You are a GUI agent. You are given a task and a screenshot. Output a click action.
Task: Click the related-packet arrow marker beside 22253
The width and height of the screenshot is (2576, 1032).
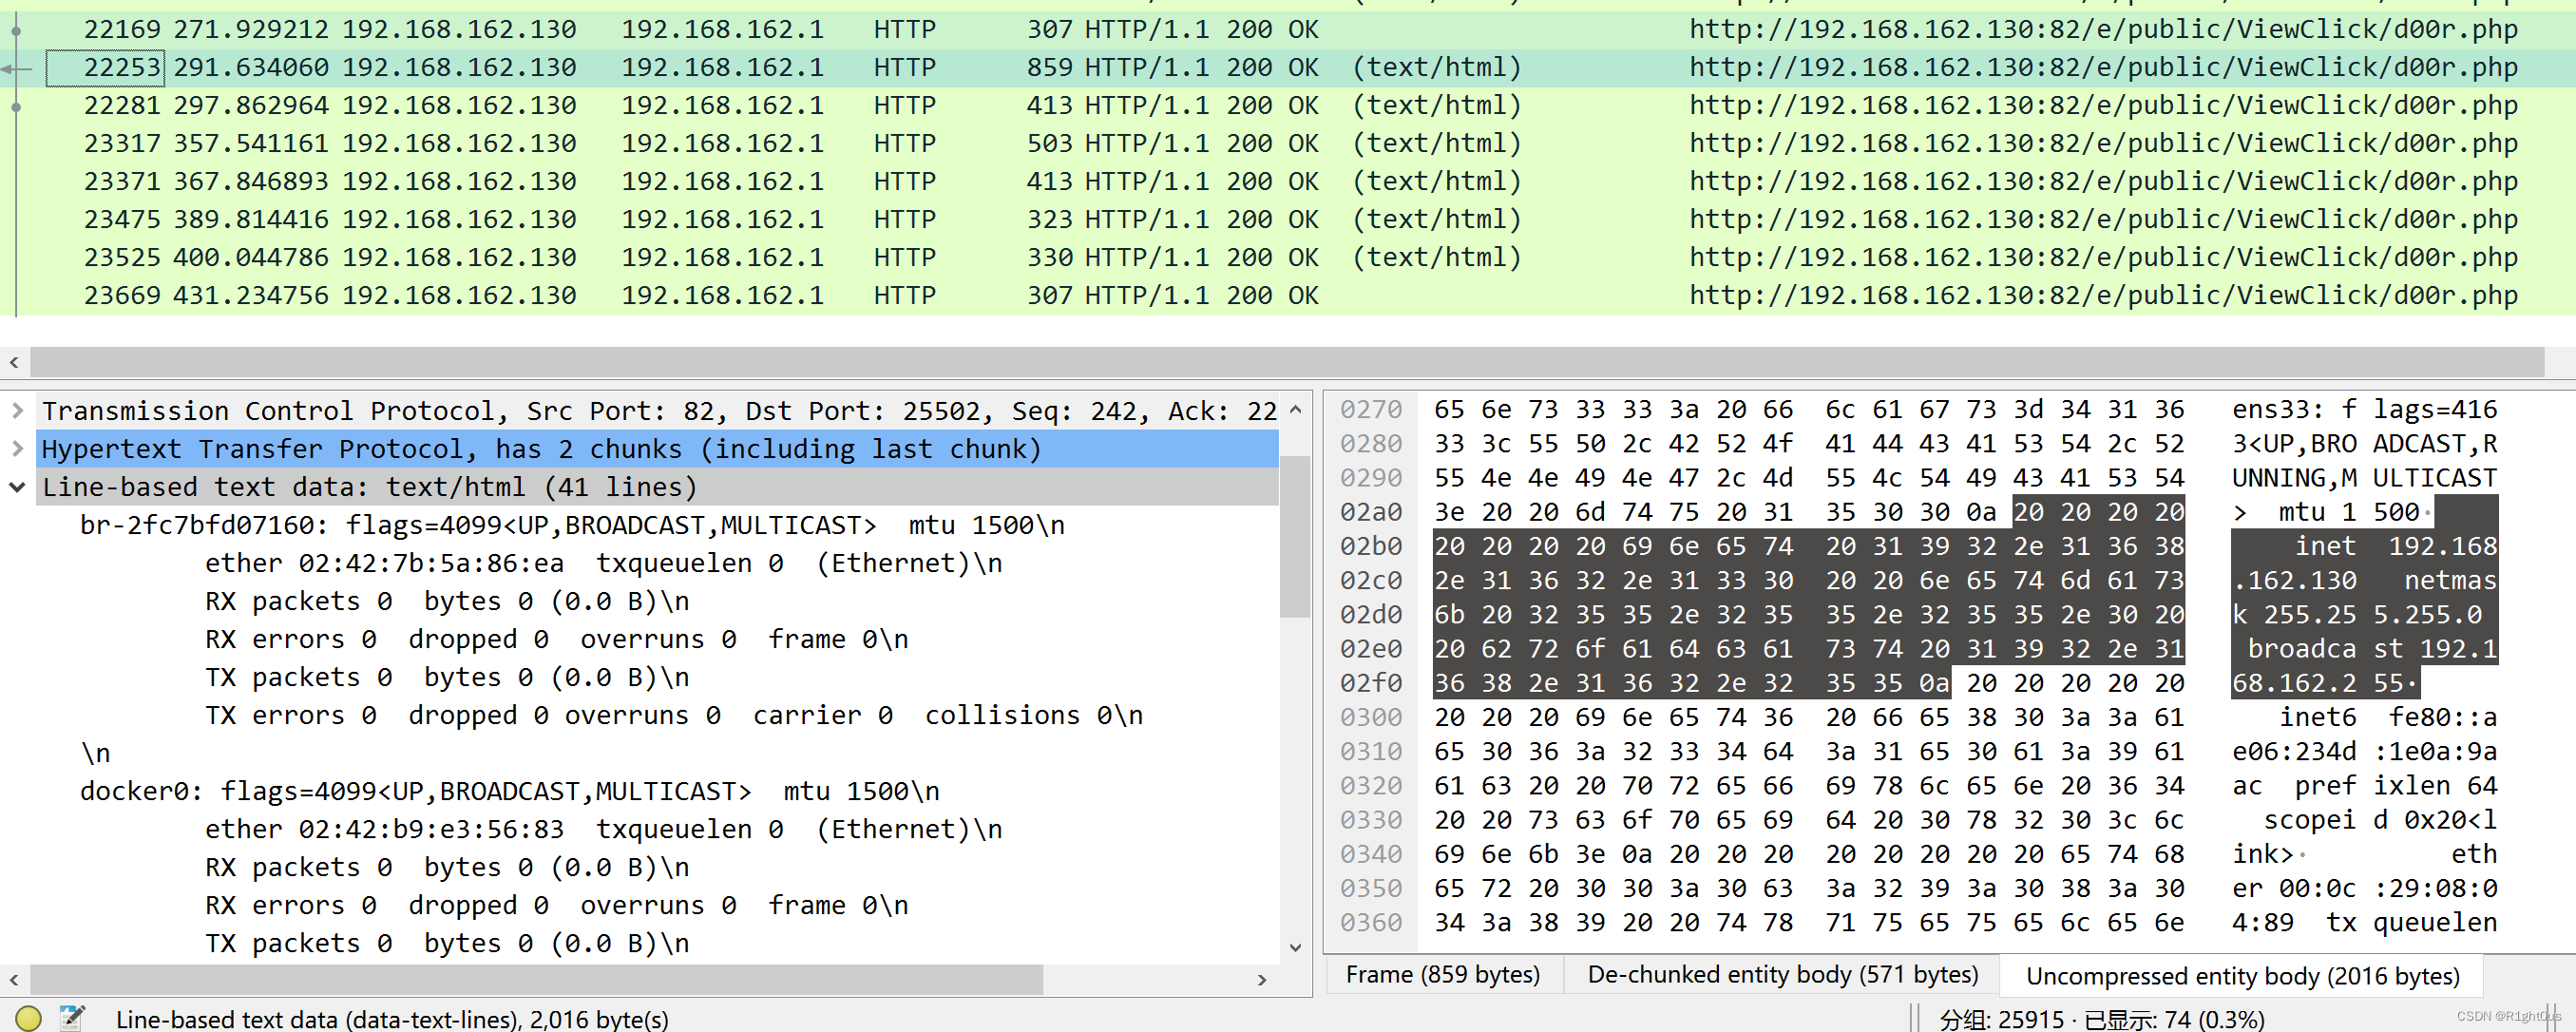16,68
